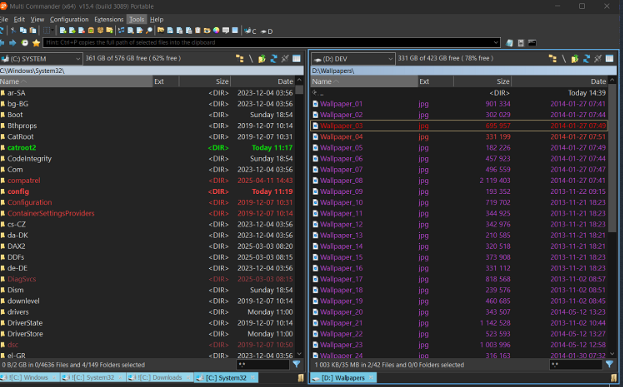This screenshot has width=623, height=387.
Task: Click the color wheel toolbar icon
Action: 216,30
